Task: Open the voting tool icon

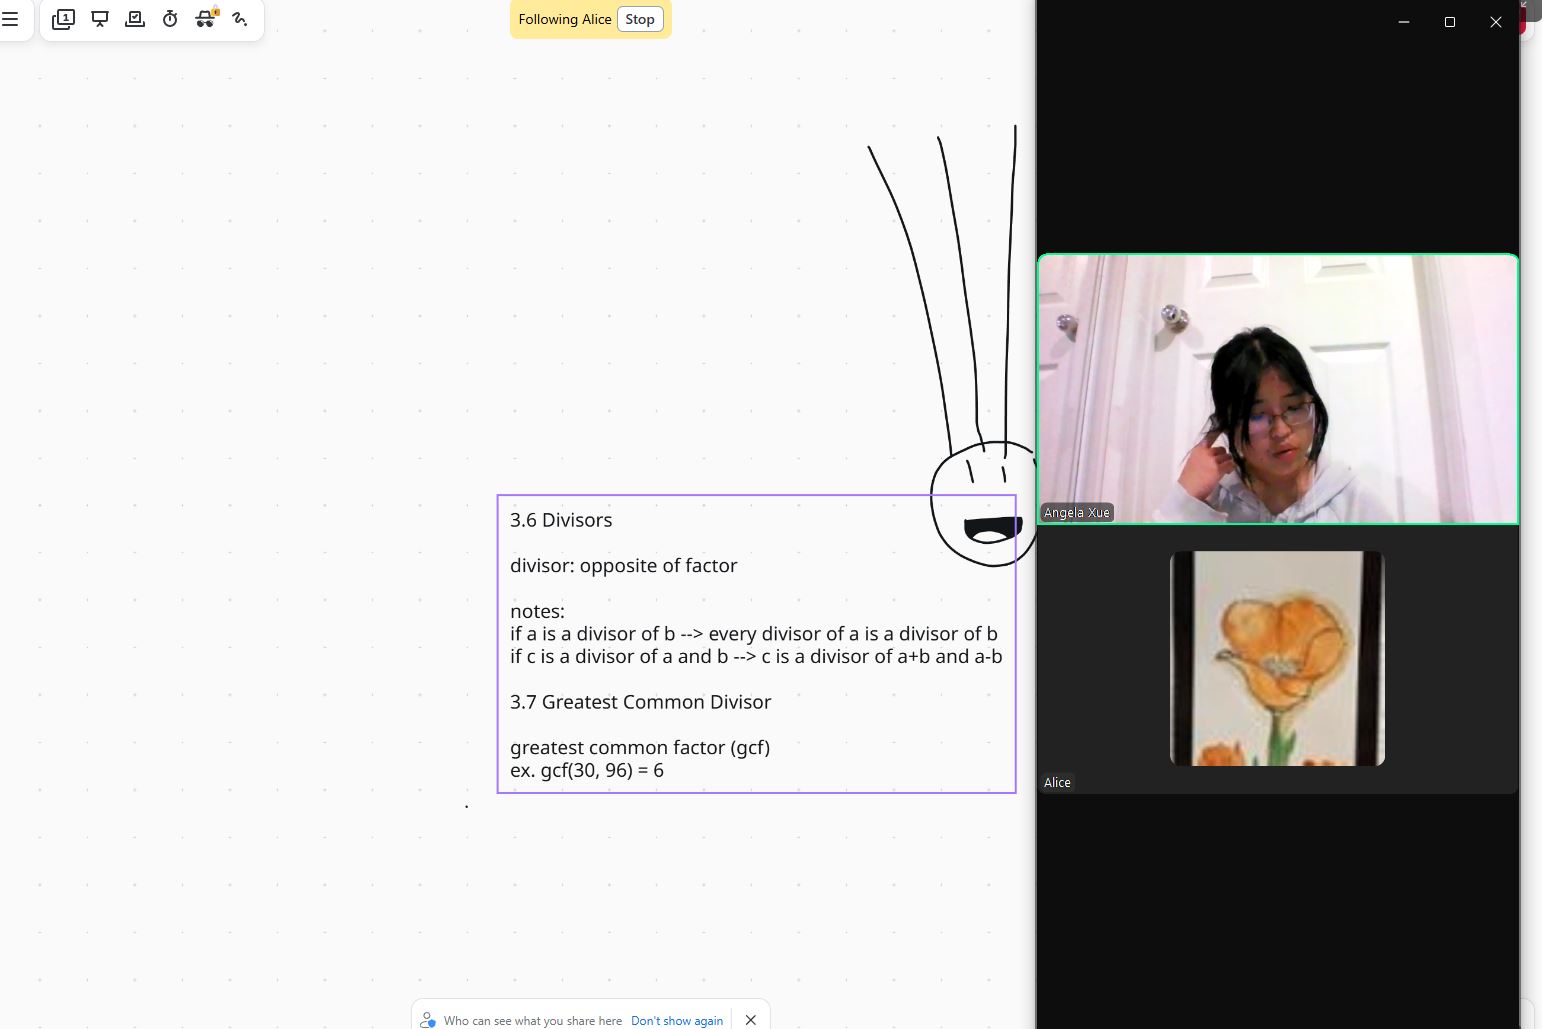Action: click(x=135, y=19)
